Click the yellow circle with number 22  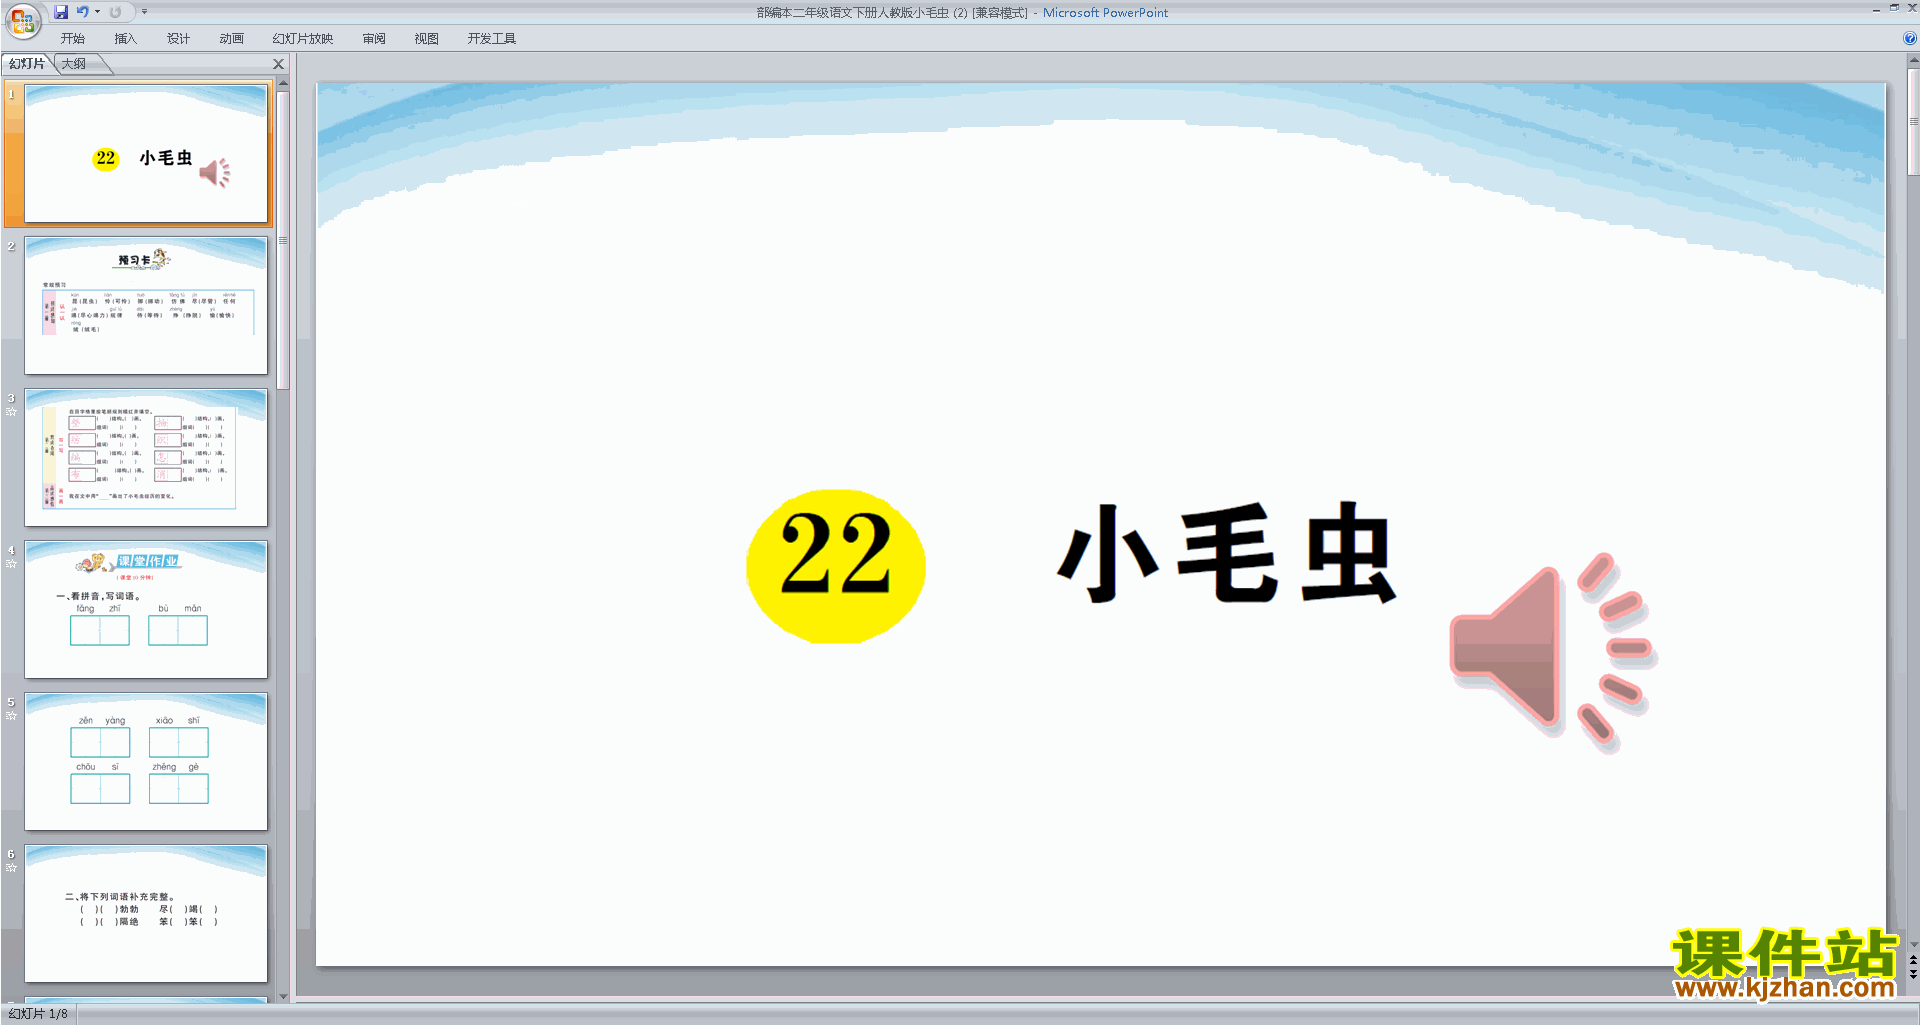point(836,566)
